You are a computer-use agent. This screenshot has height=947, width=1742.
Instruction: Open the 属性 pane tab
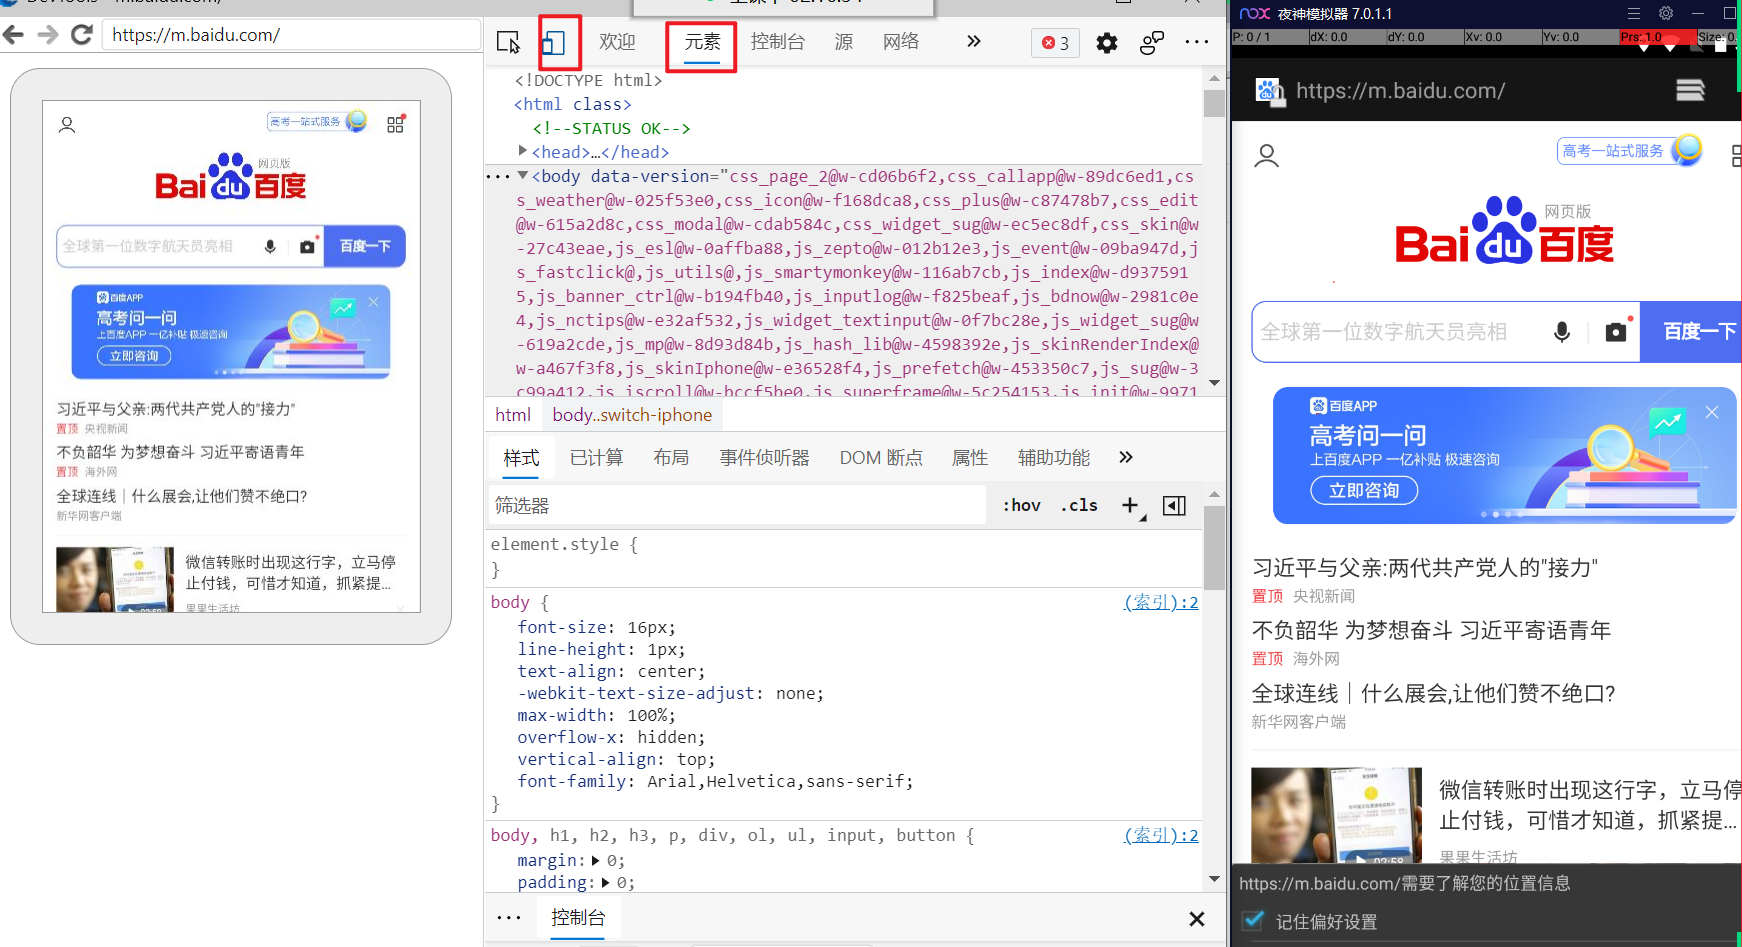(x=970, y=458)
